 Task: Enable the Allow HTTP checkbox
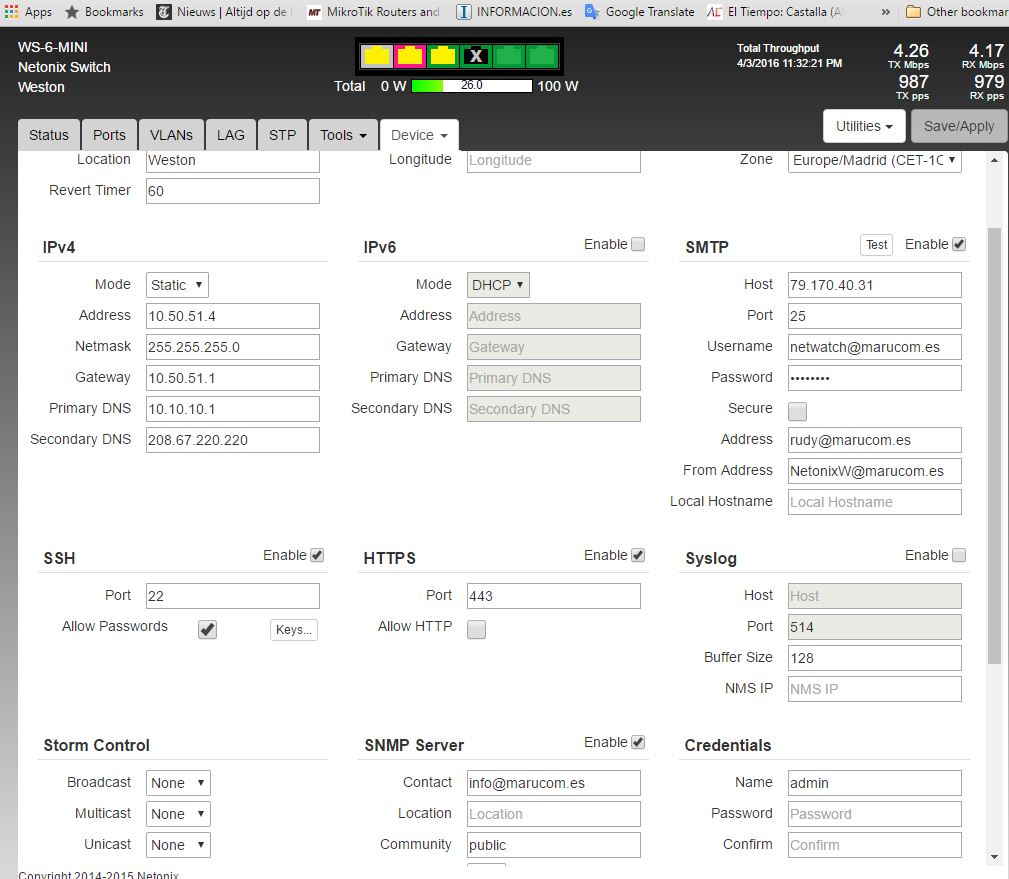click(477, 629)
